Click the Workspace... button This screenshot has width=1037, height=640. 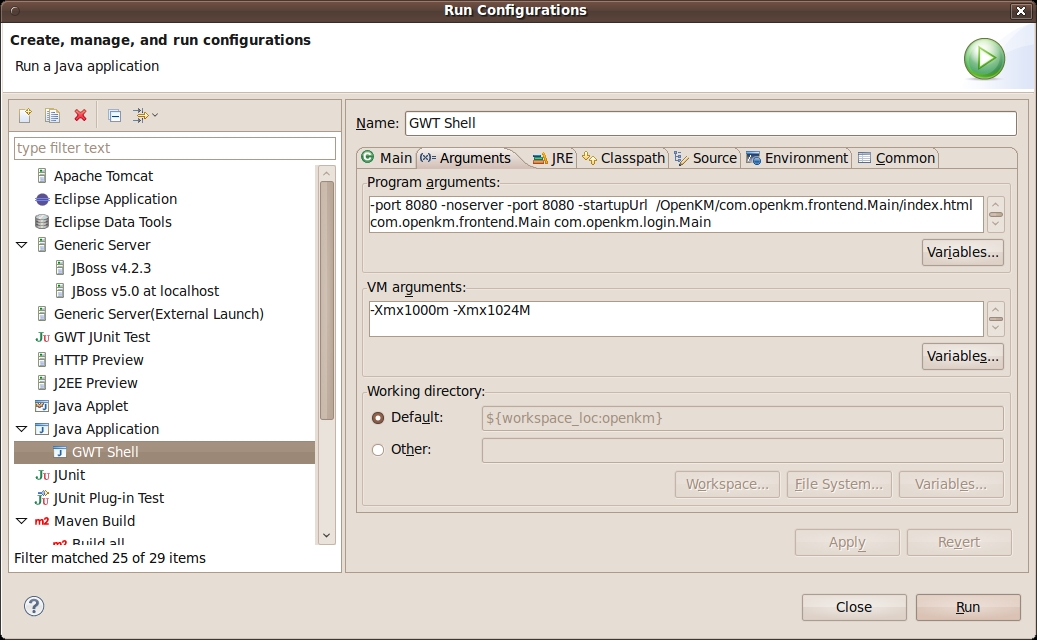(727, 485)
